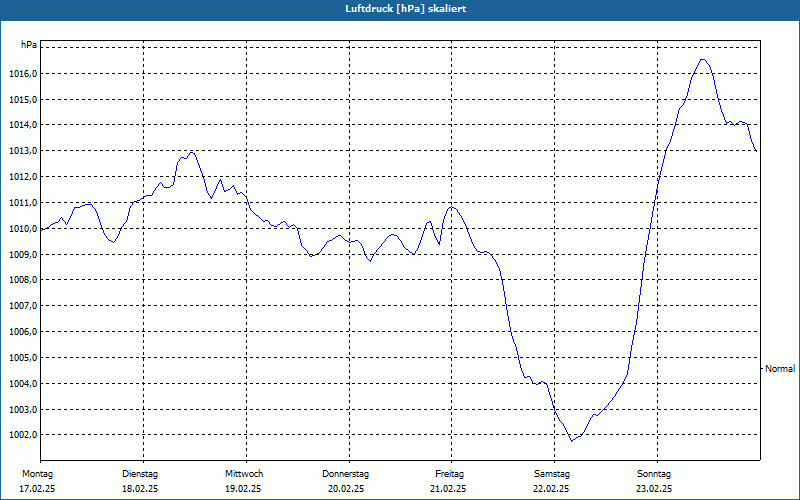800x500 pixels.
Task: Click the 'Mittwoch' day label
Action: pos(244,474)
